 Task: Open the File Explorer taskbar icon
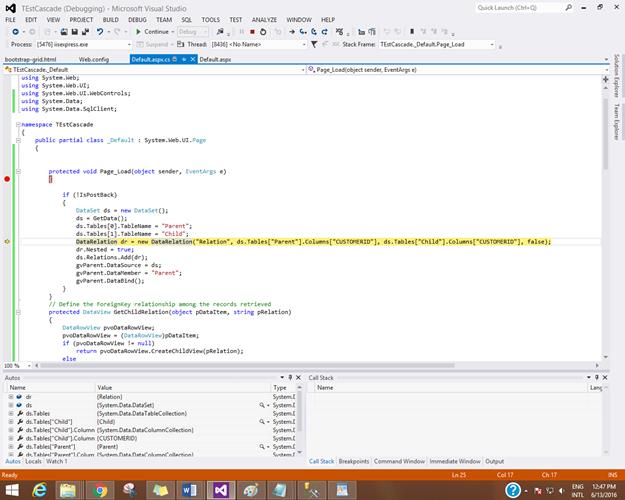70,489
